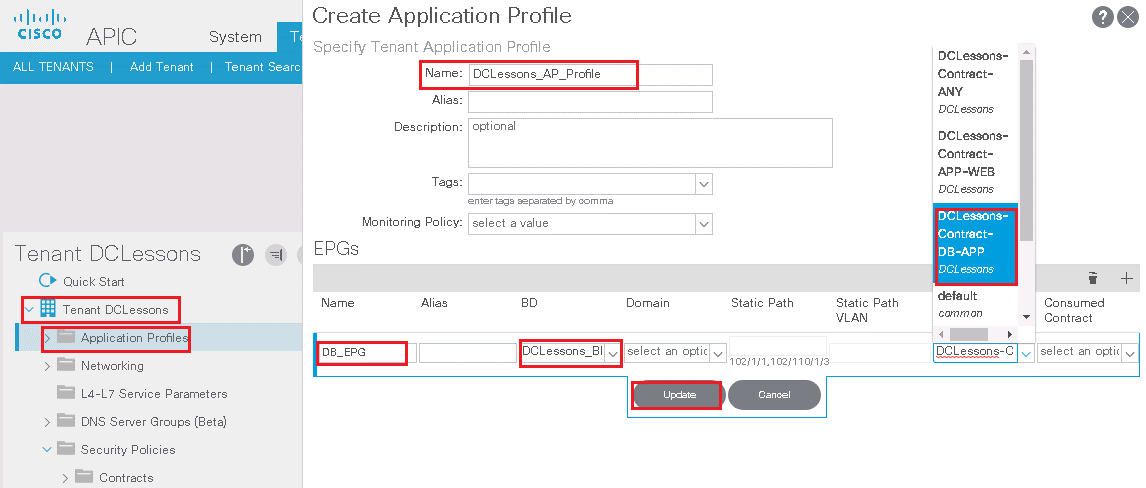This screenshot has height=488, width=1146.
Task: Click the Cisco logo
Action: [39, 25]
